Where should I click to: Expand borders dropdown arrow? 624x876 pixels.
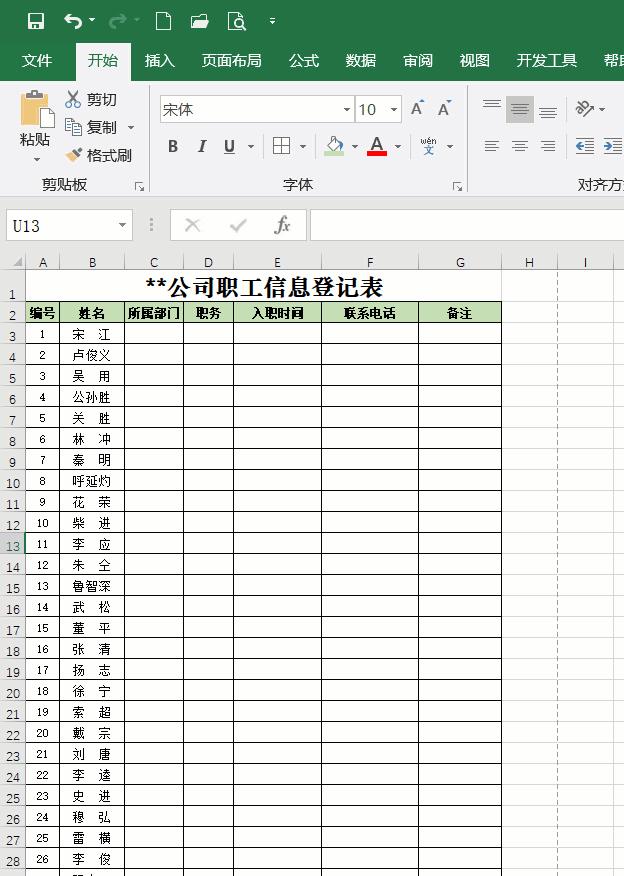tap(303, 146)
